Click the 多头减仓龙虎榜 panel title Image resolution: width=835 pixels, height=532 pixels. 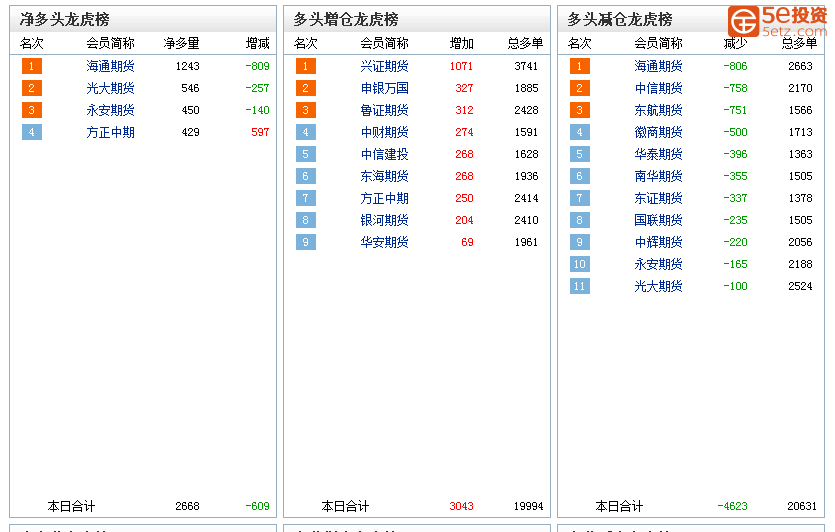click(x=620, y=20)
